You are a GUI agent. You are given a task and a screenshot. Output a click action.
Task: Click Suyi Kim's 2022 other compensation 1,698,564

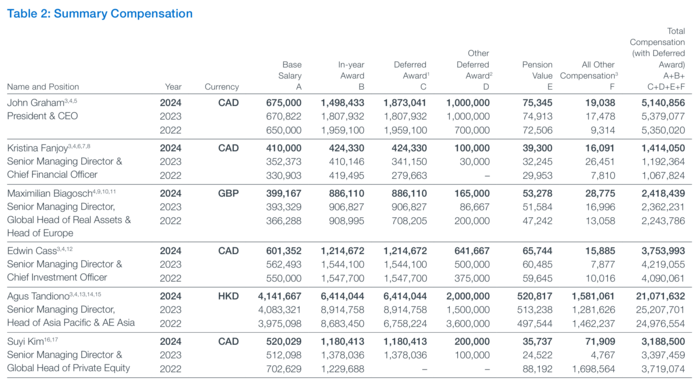pyautogui.click(x=593, y=369)
